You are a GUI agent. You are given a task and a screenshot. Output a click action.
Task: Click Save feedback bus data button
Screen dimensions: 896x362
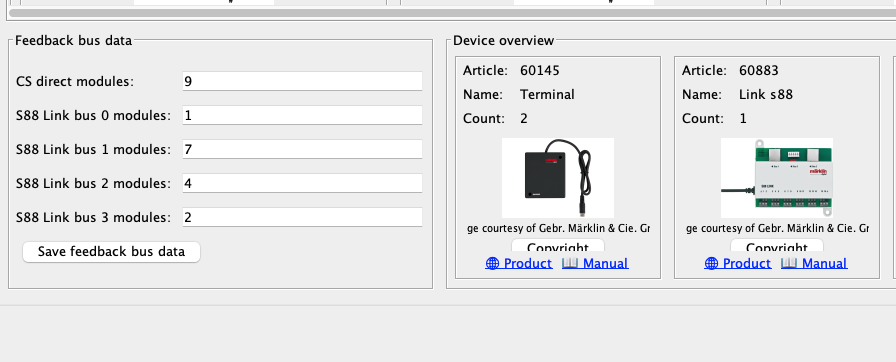[x=111, y=252]
